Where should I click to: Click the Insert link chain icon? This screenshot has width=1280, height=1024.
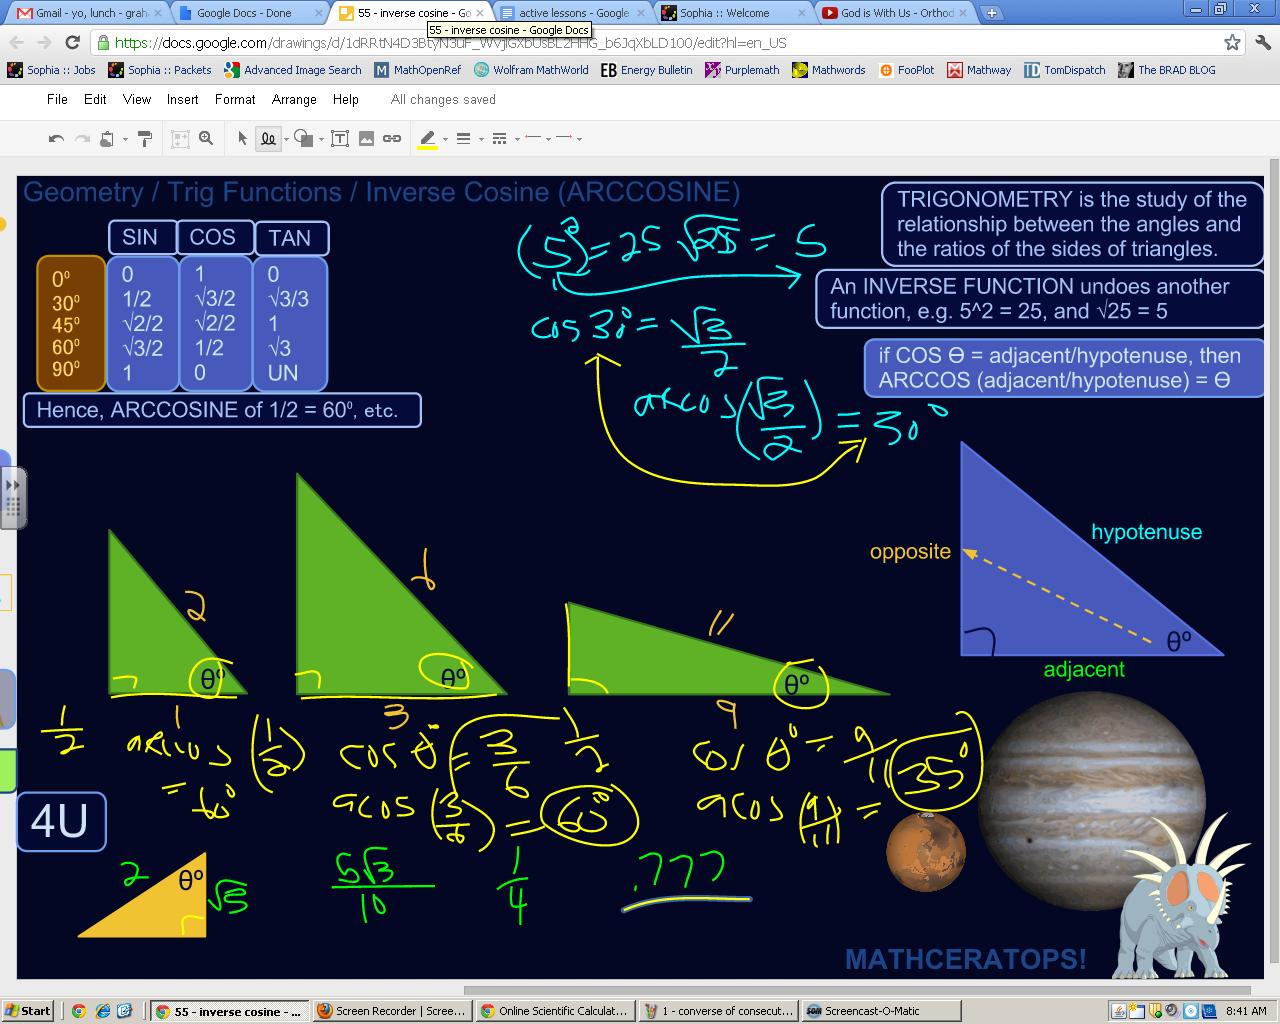point(392,139)
